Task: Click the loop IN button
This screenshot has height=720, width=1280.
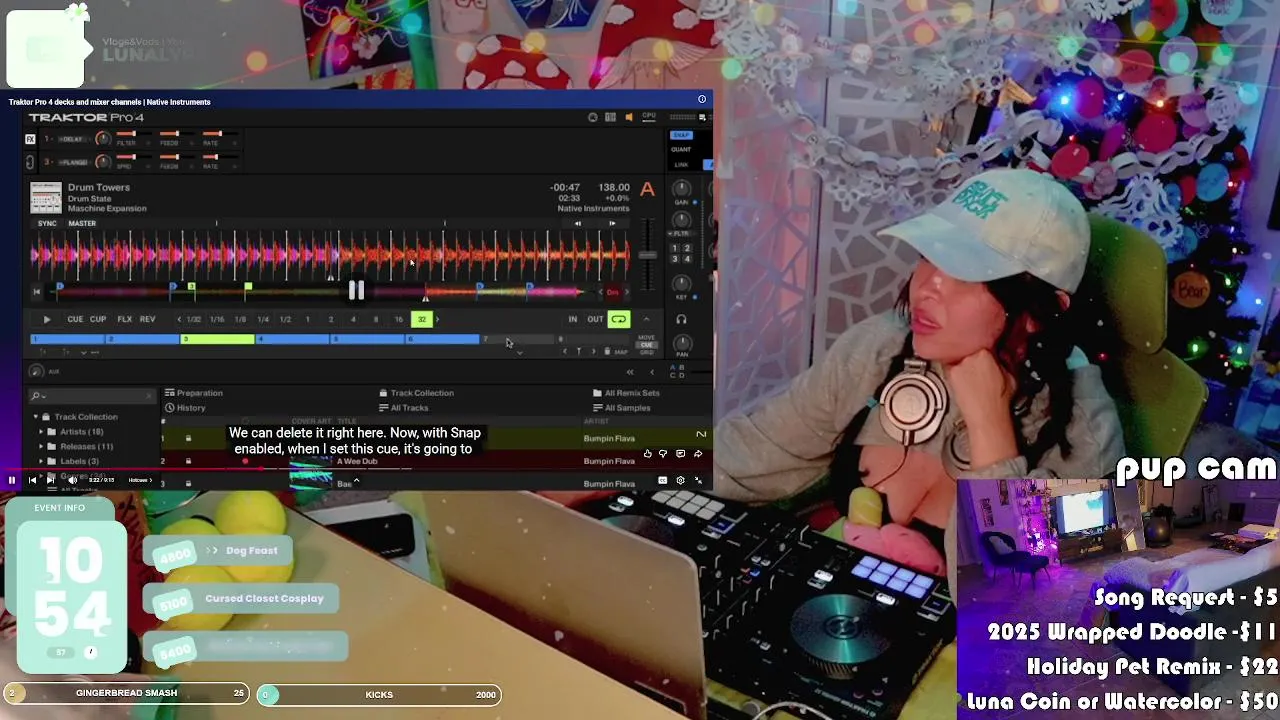Action: click(573, 319)
